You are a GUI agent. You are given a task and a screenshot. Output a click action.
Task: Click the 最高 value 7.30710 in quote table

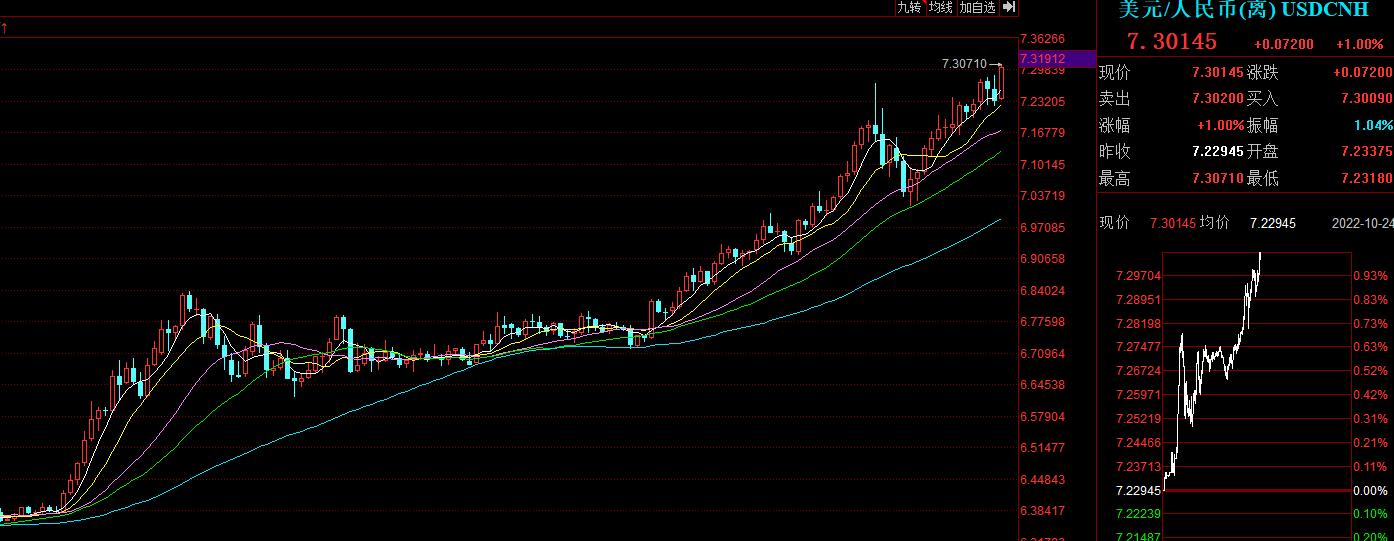click(1217, 179)
